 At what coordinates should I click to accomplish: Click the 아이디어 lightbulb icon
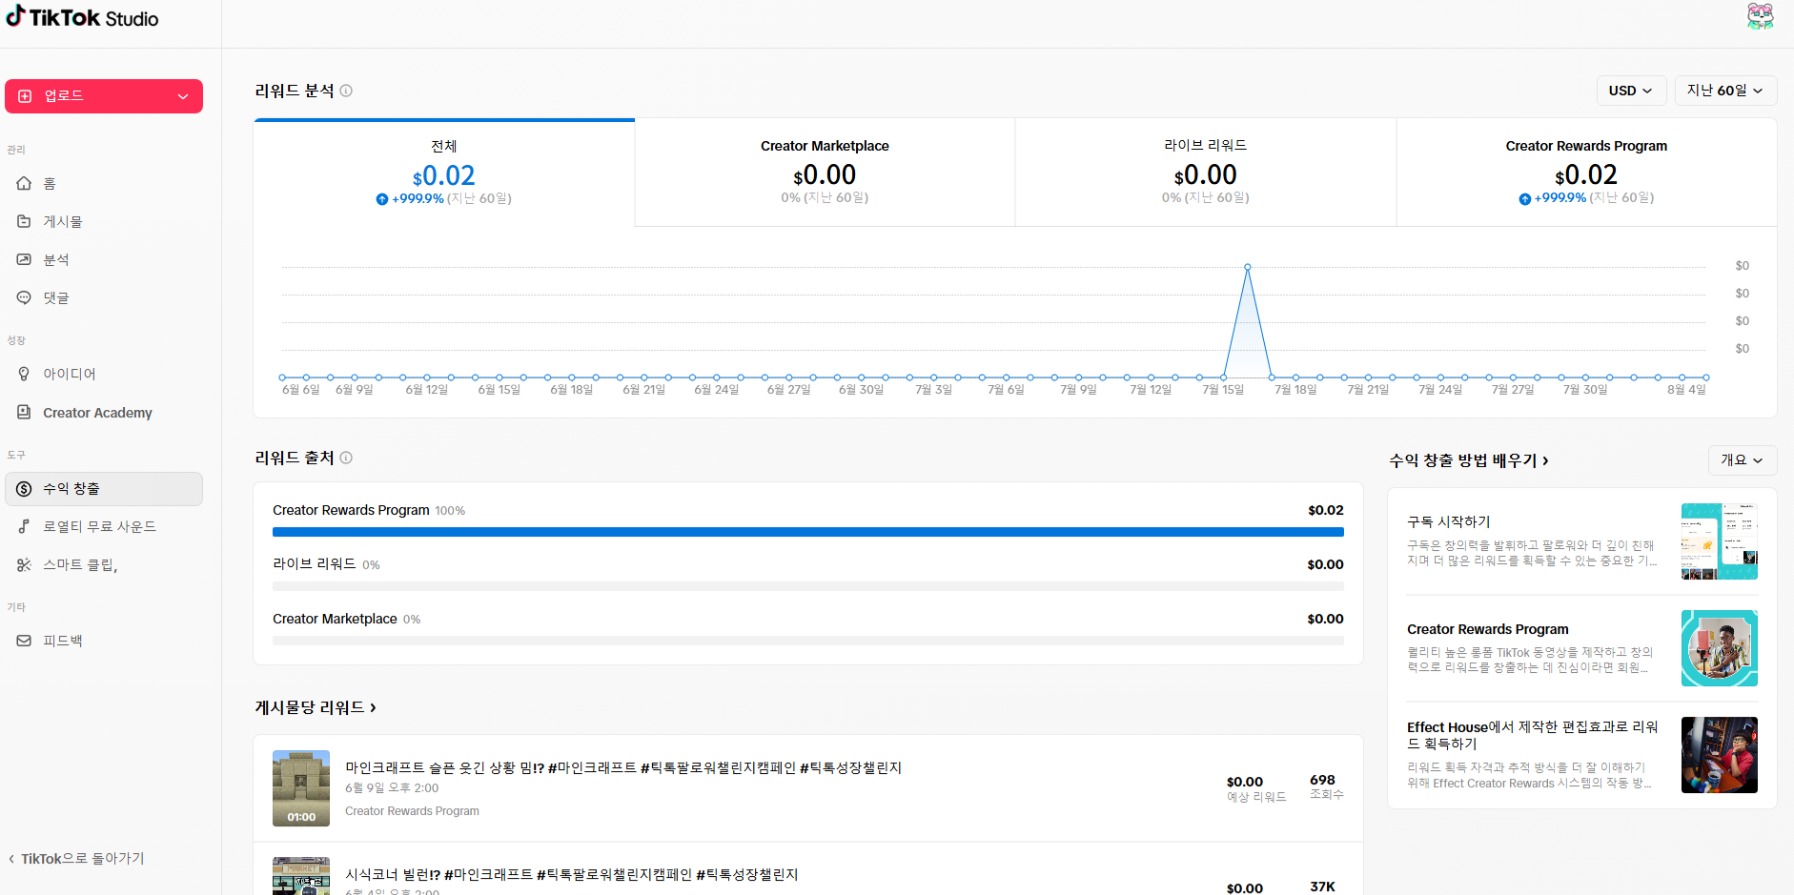click(x=24, y=374)
